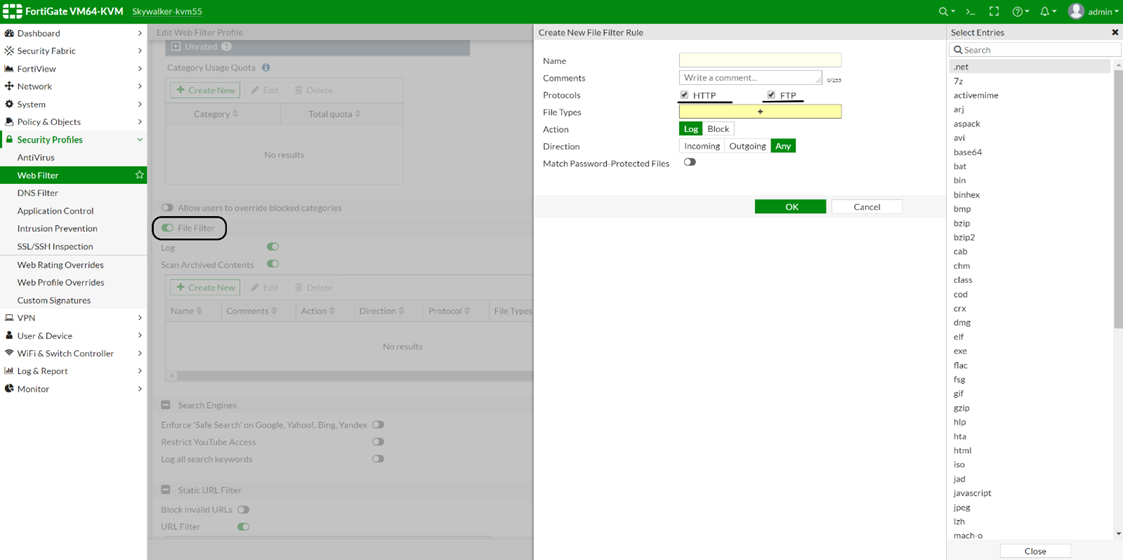Expand the Unrated category row
The image size is (1123, 560).
175,47
